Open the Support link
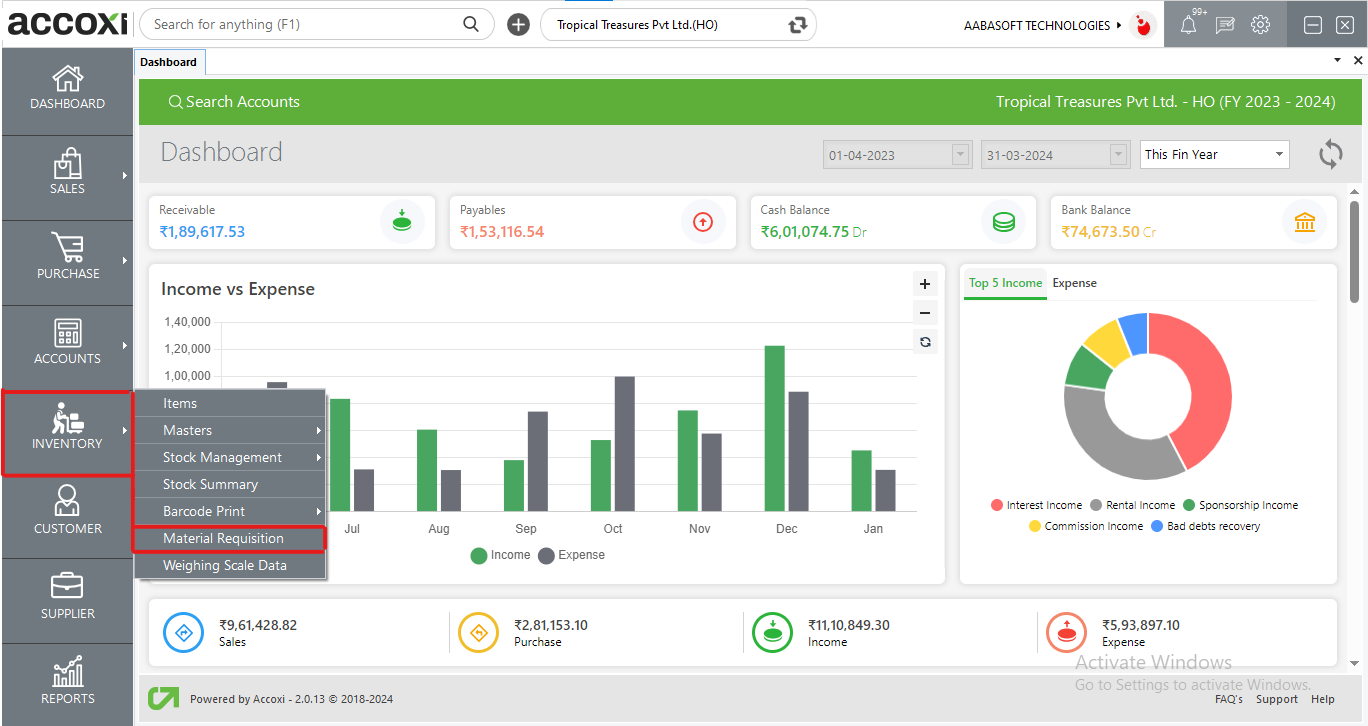Image resolution: width=1368 pixels, height=726 pixels. pos(1277,699)
